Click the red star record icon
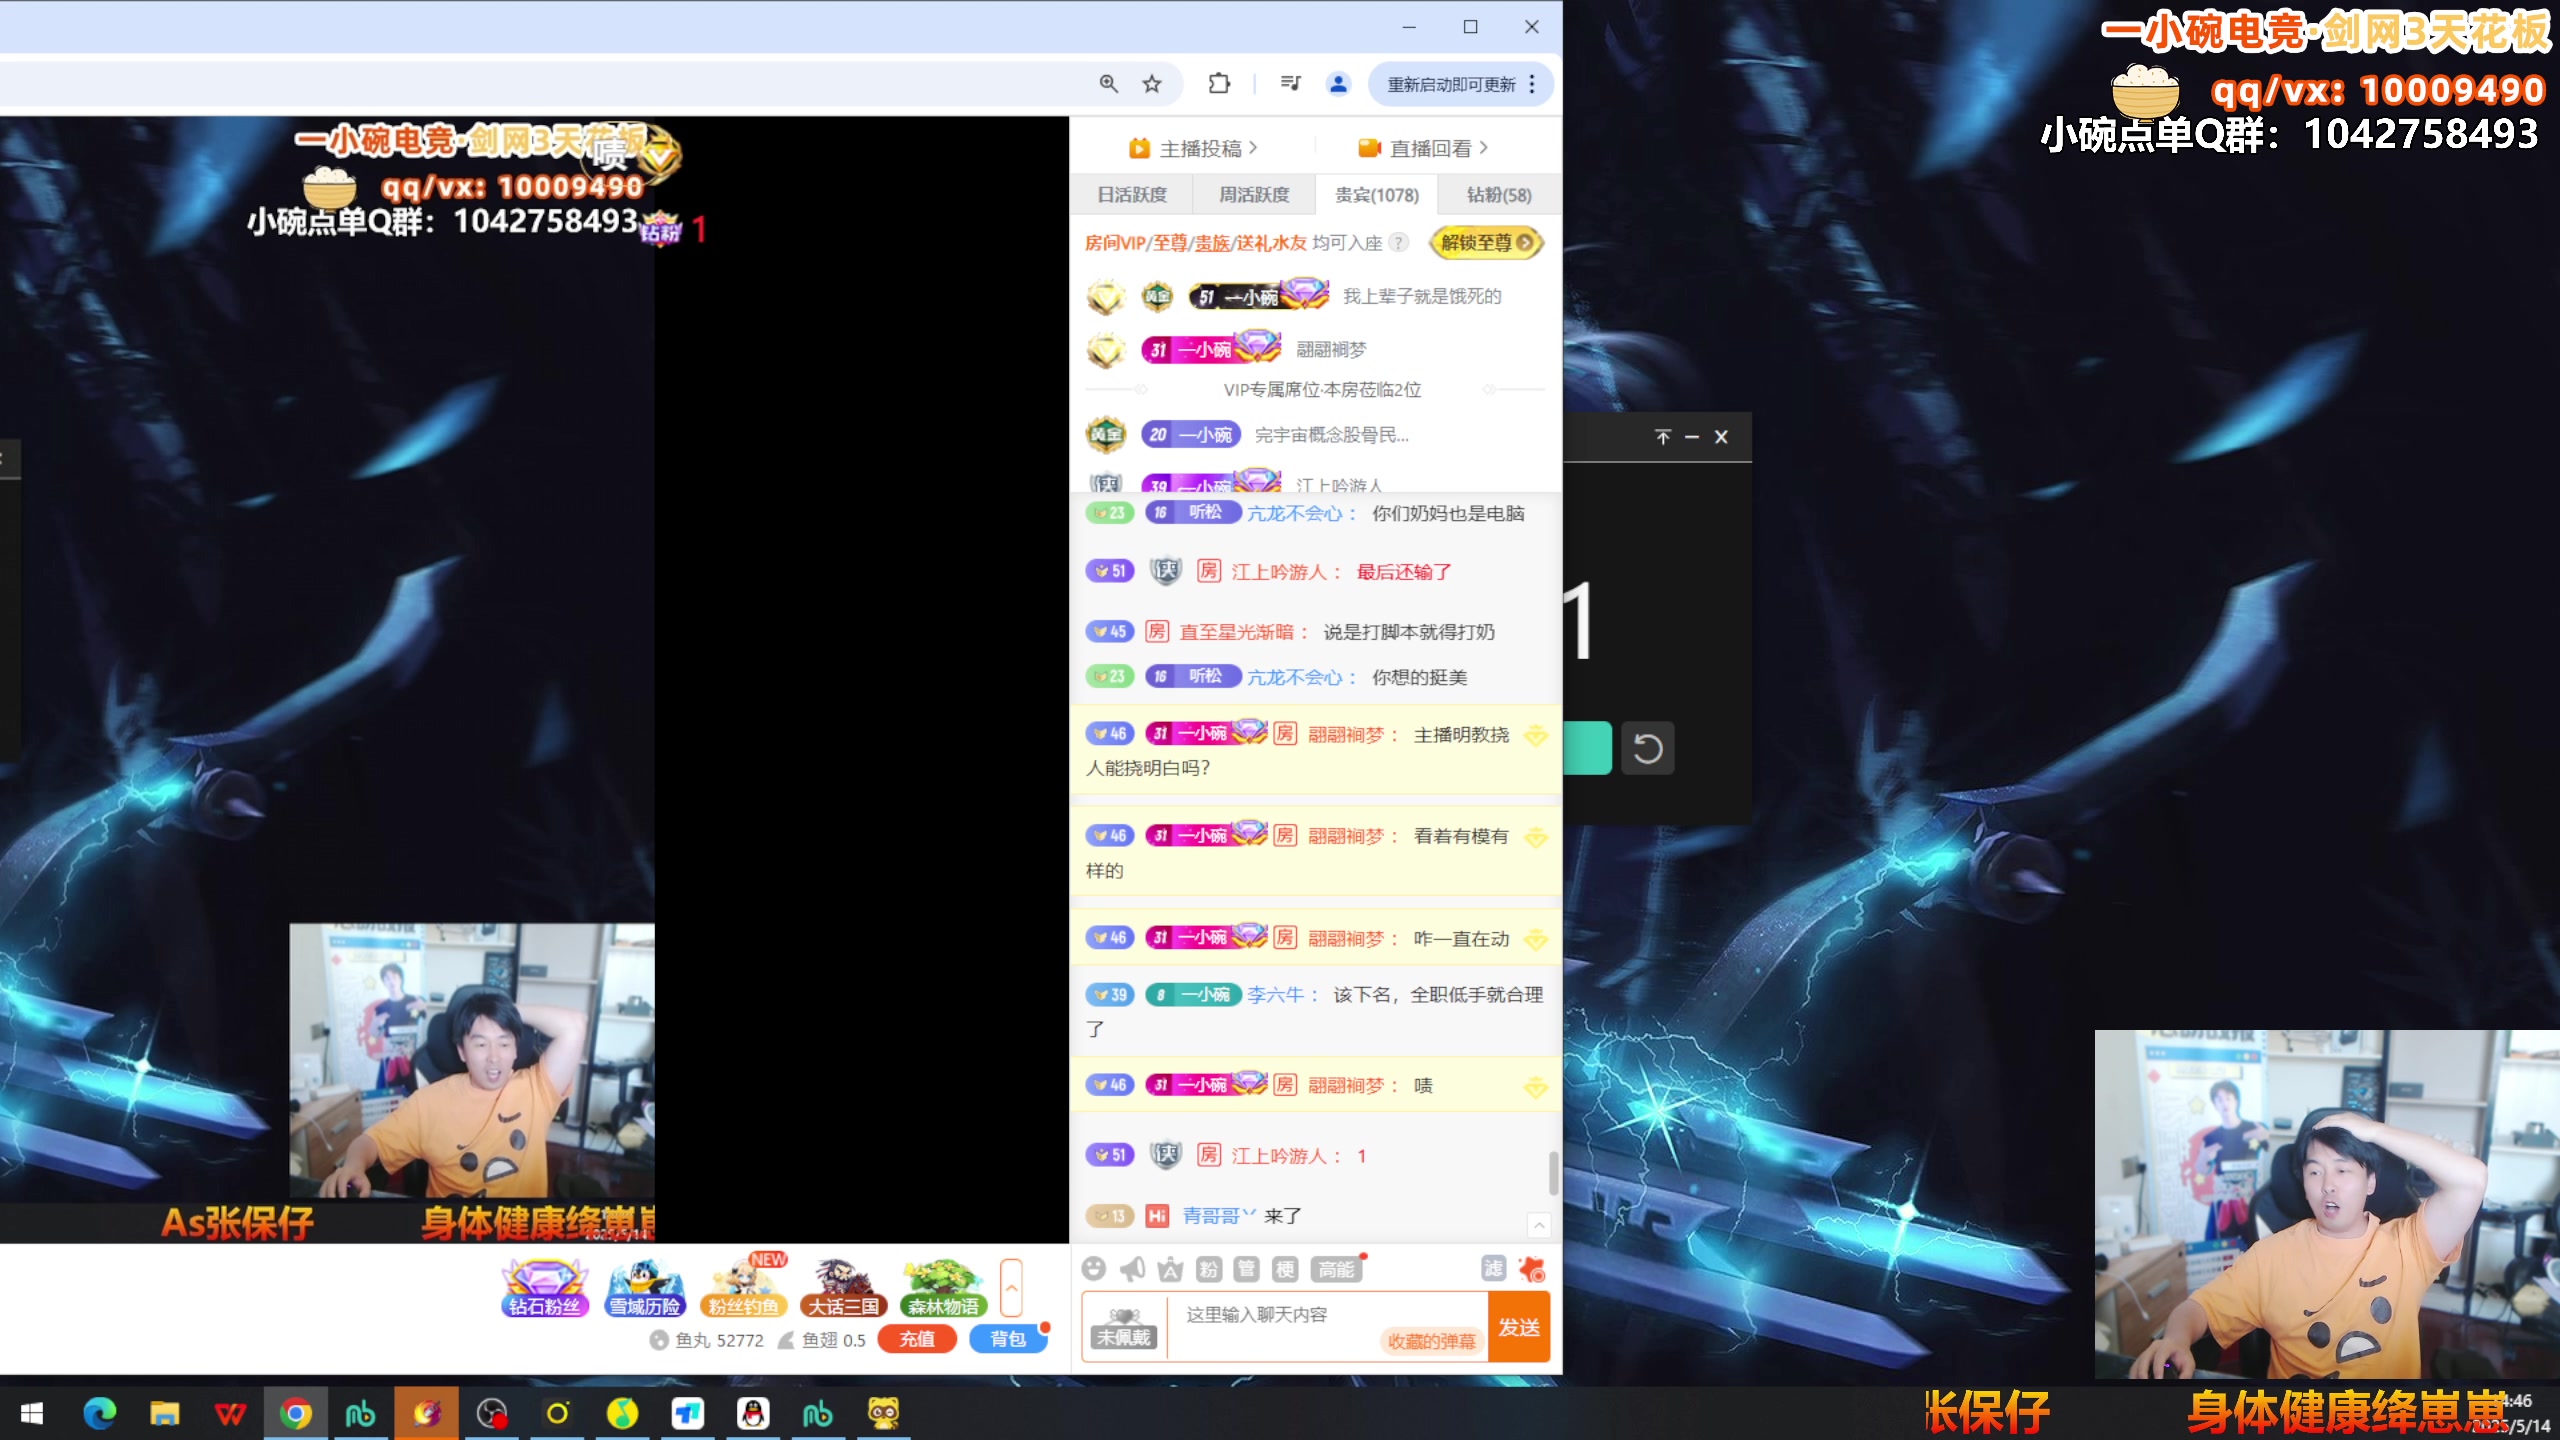Image resolution: width=2560 pixels, height=1440 pixels. (1532, 1269)
